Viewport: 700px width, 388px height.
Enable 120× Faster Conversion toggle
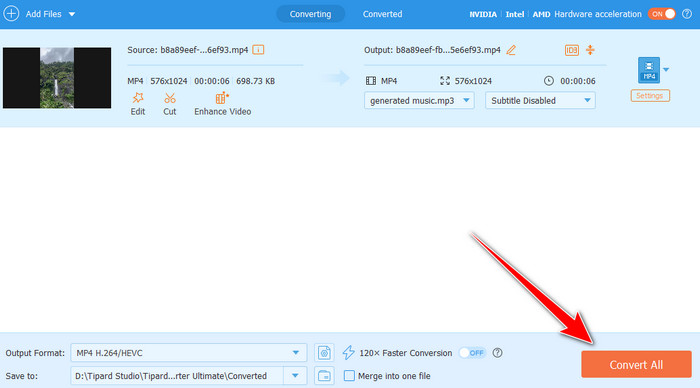pyautogui.click(x=472, y=353)
